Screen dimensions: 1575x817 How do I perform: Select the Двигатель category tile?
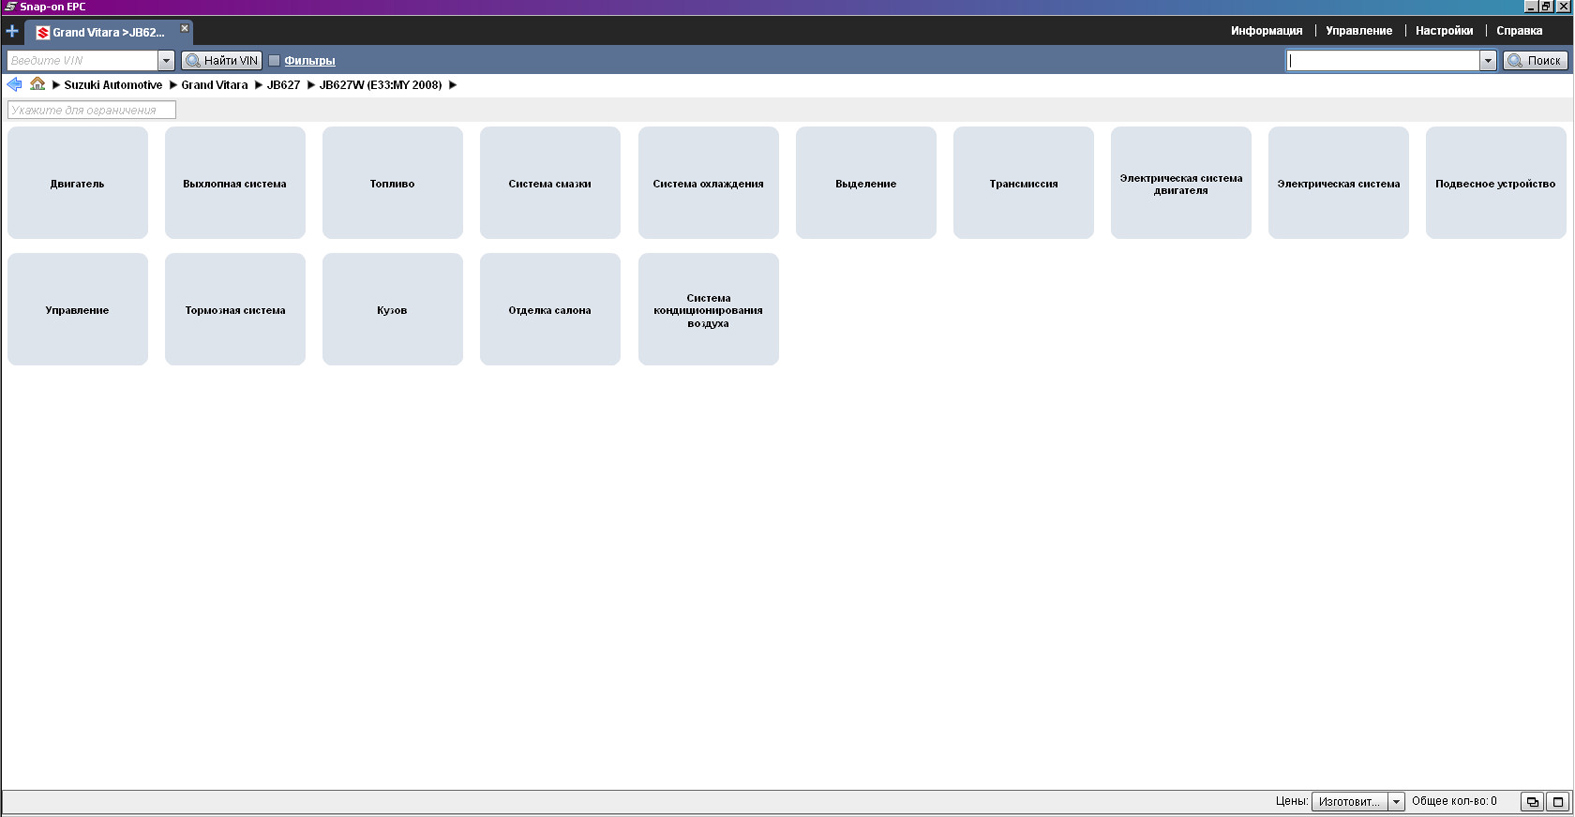point(77,183)
